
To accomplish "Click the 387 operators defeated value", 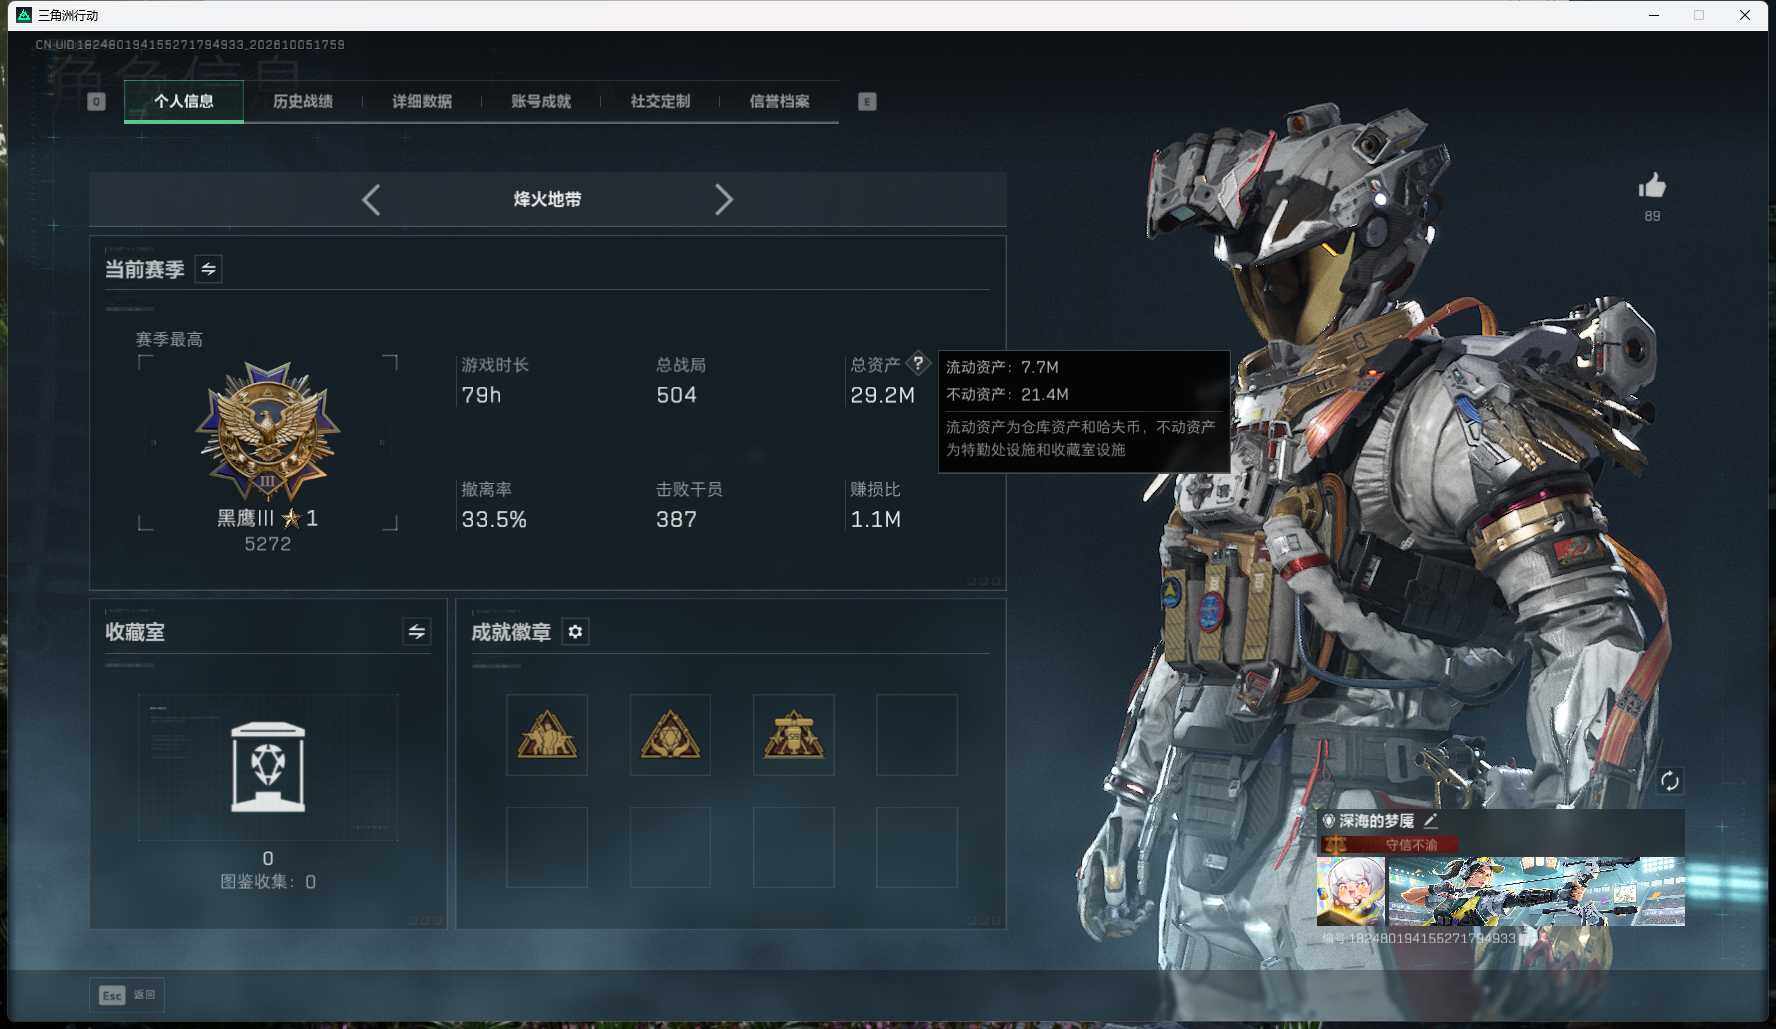I will pyautogui.click(x=676, y=519).
